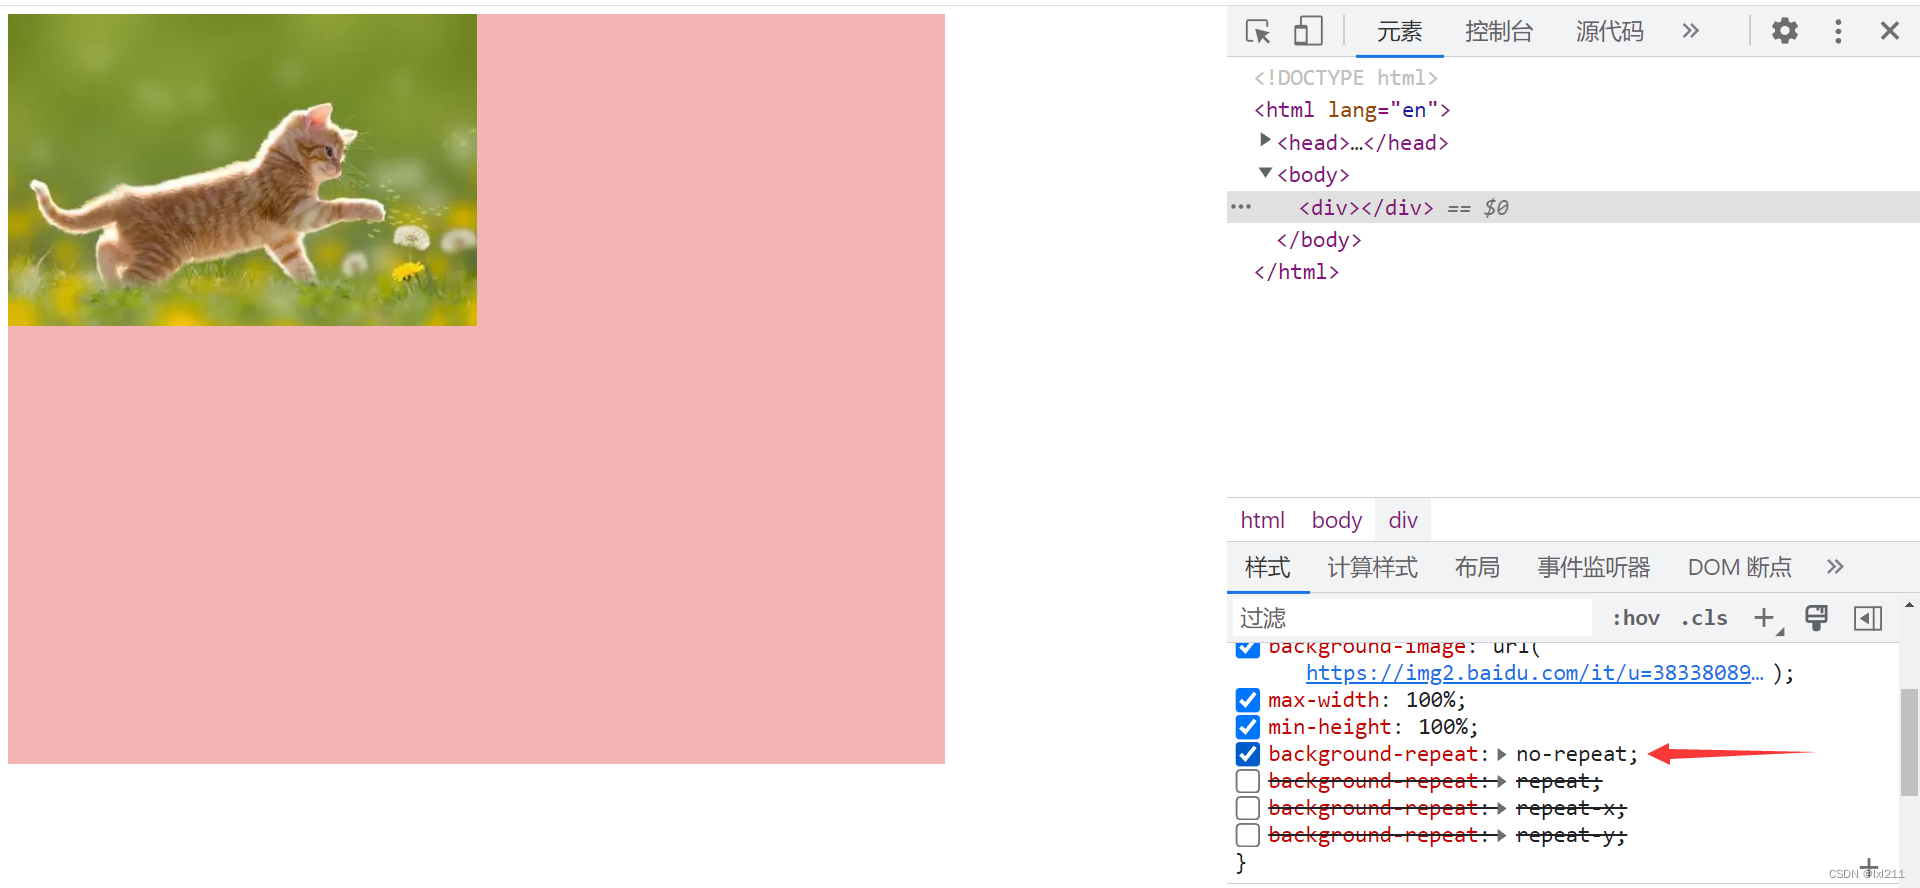
Task: Select body in the breadcrumb
Action: click(x=1337, y=520)
